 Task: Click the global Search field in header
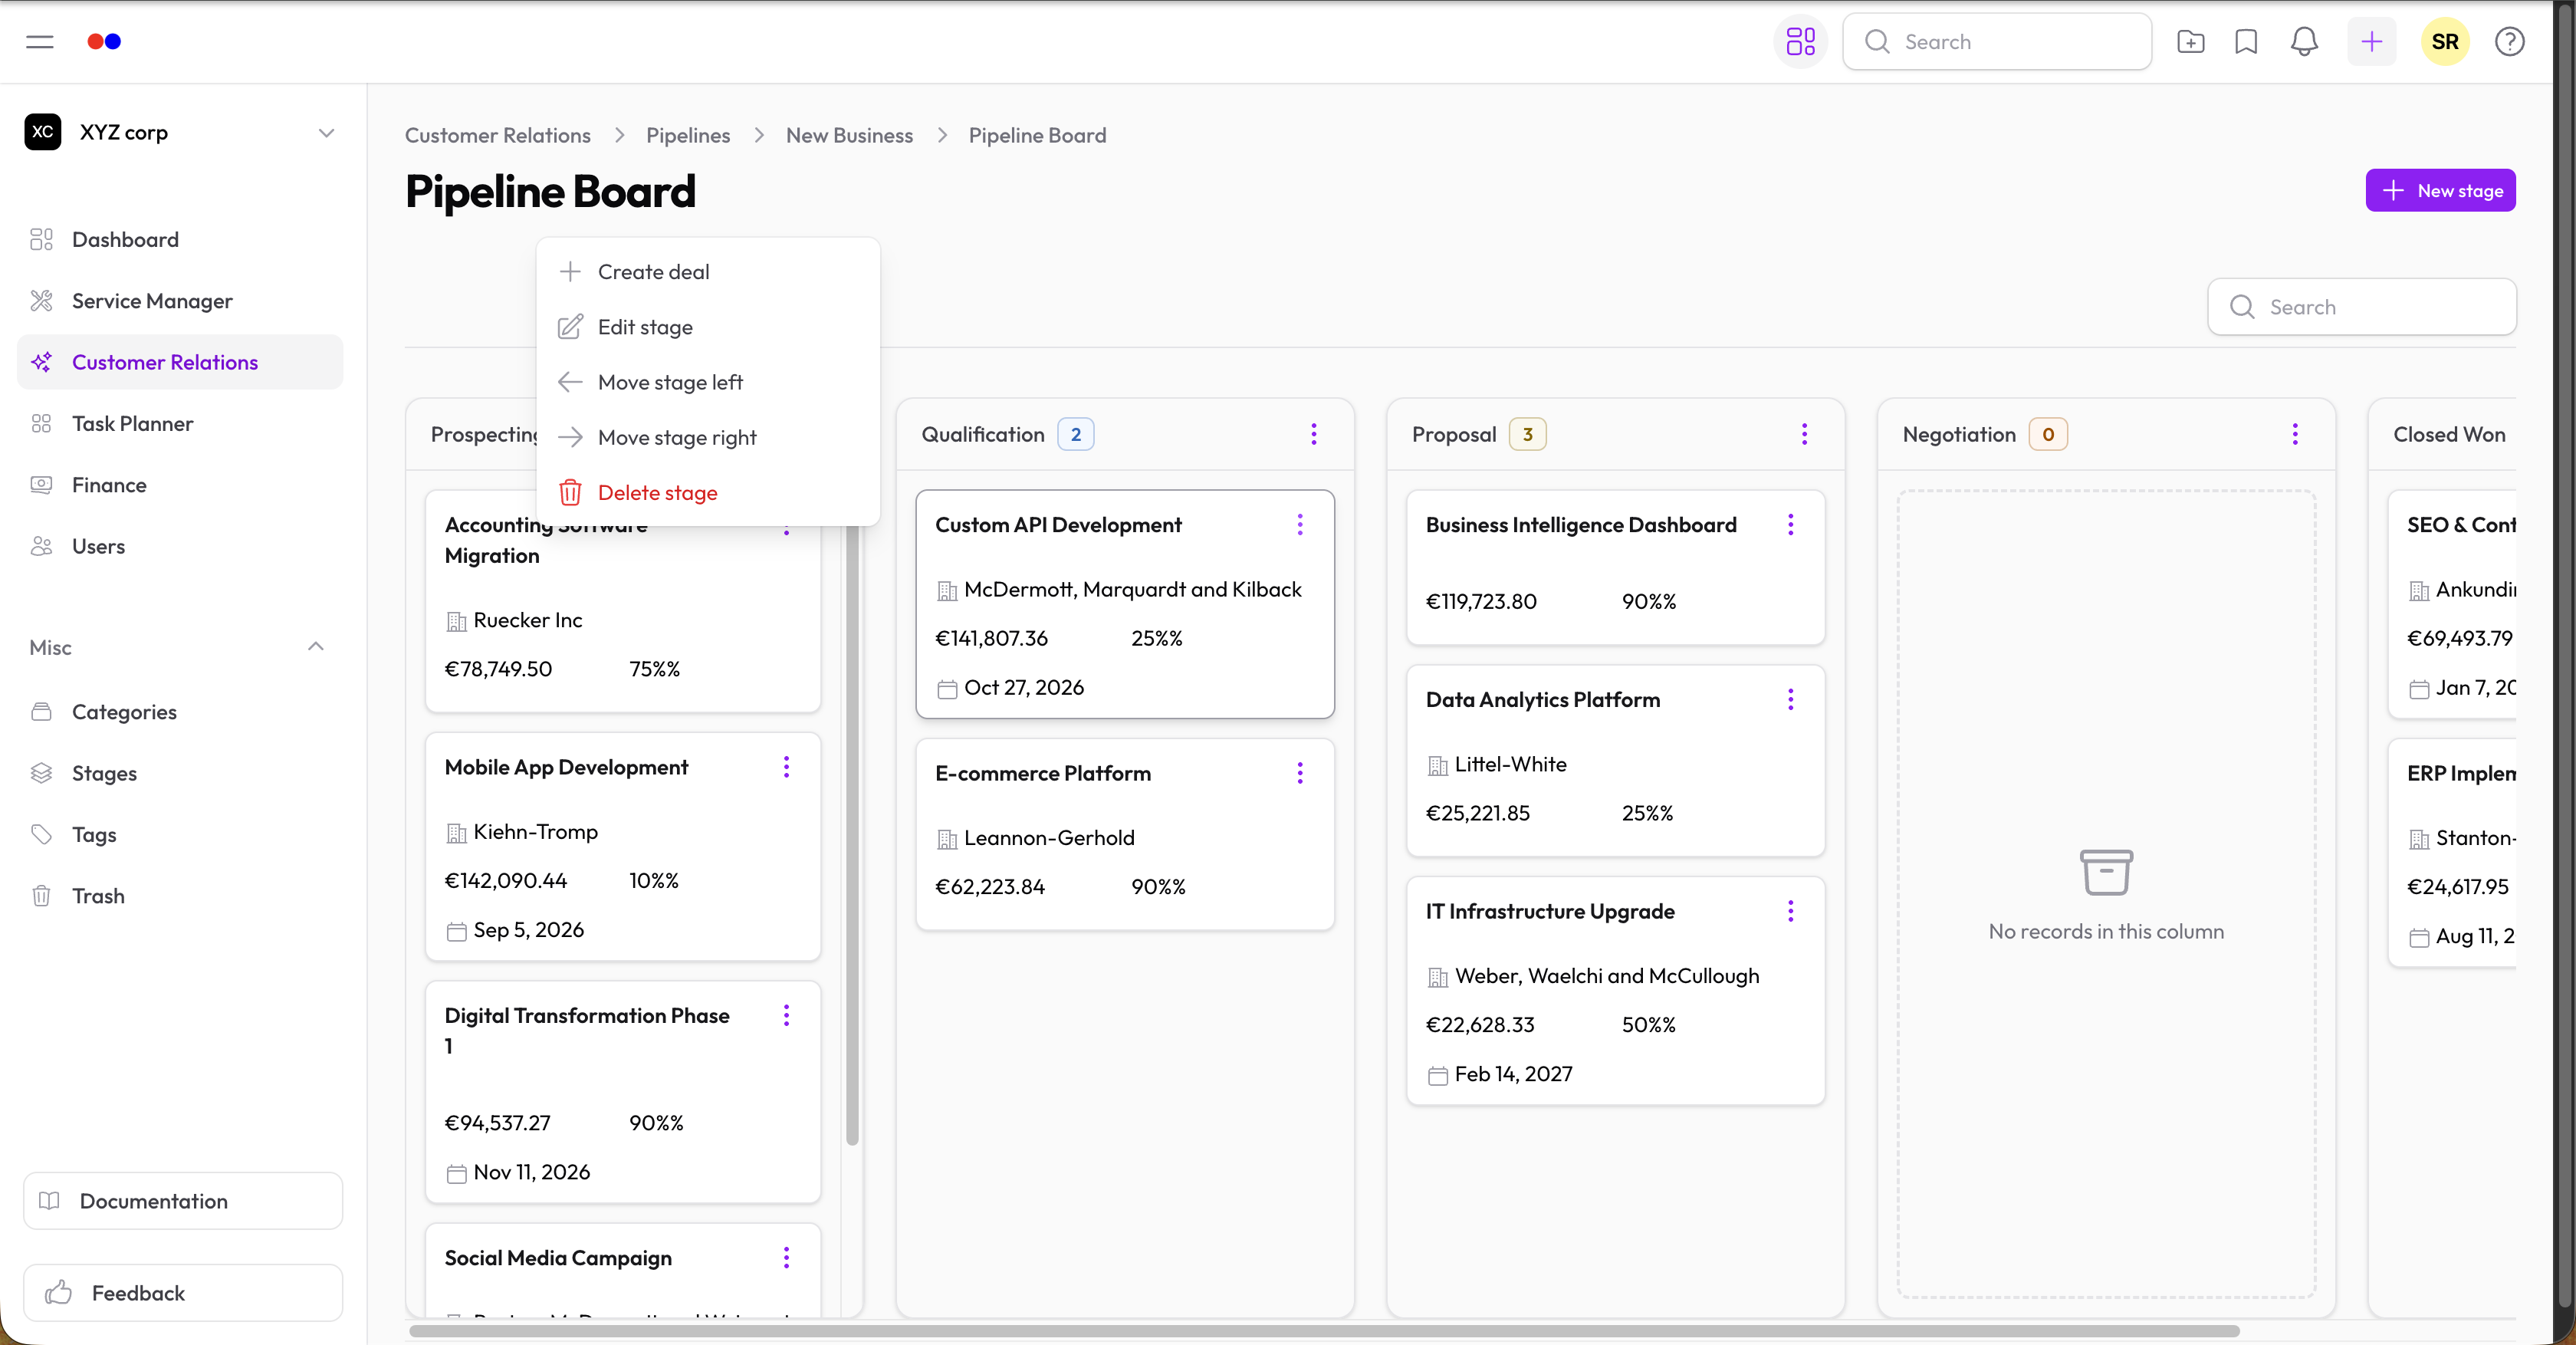(x=1996, y=42)
